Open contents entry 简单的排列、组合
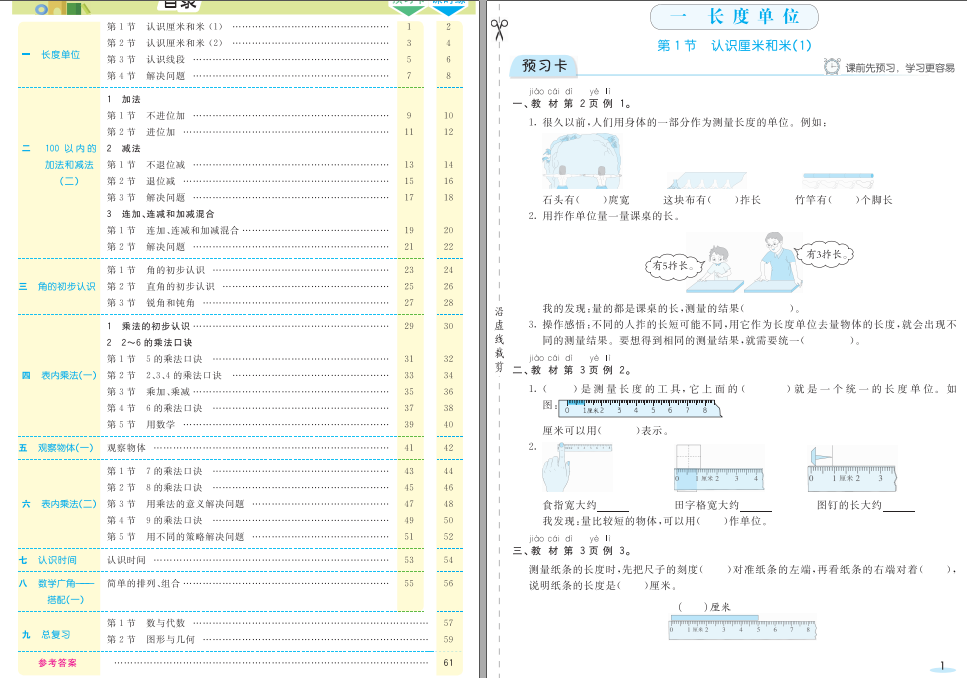The width and height of the screenshot is (967, 678). pyautogui.click(x=143, y=584)
